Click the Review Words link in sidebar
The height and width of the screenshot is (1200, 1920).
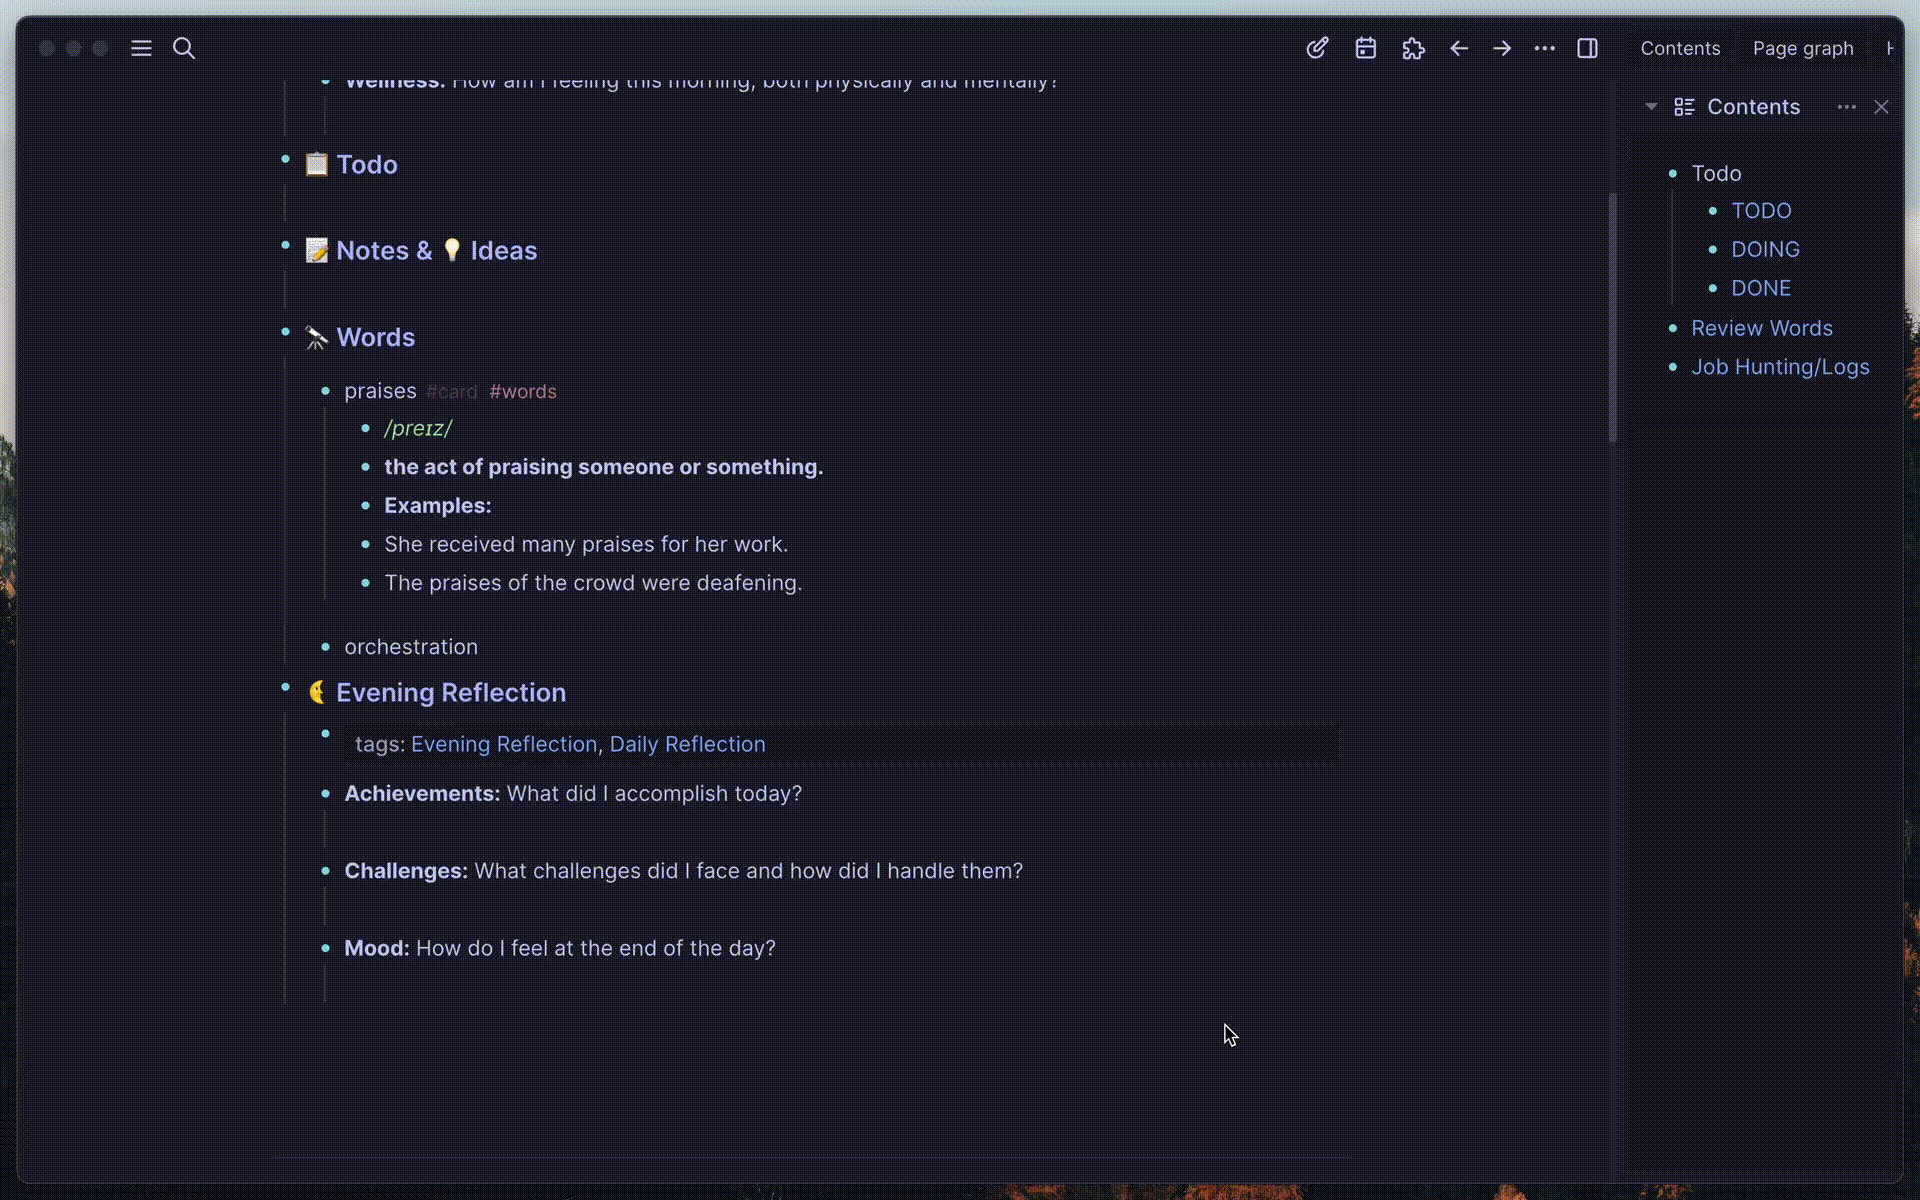pyautogui.click(x=1764, y=328)
